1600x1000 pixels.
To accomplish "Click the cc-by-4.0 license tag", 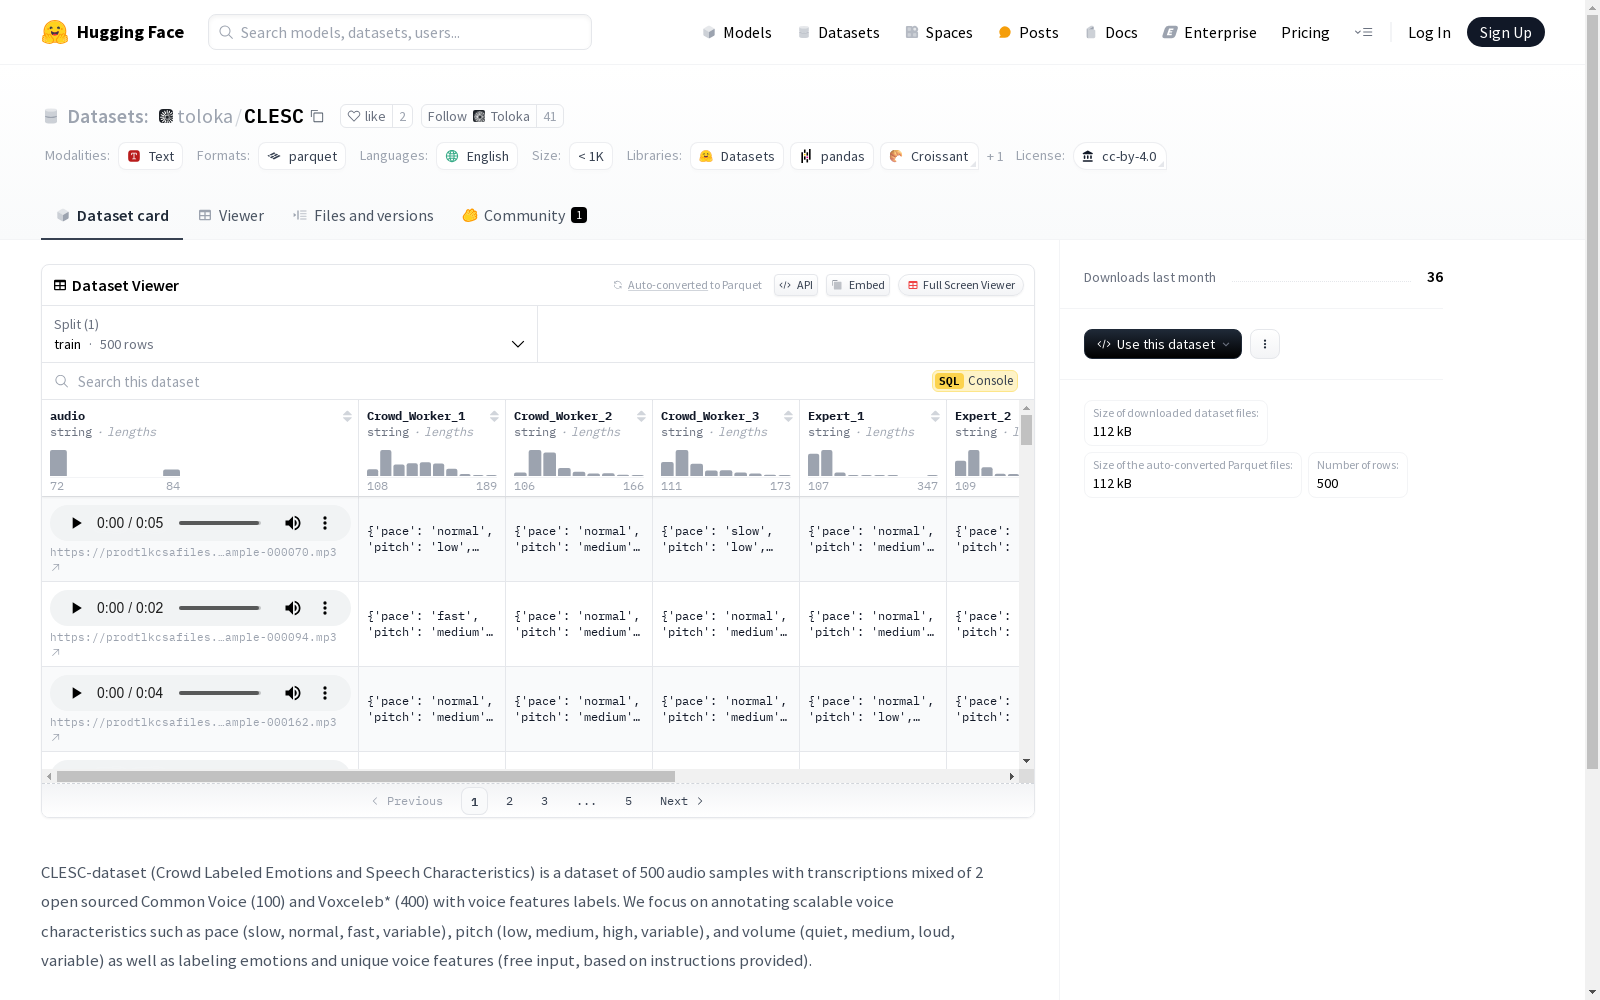I will [x=1119, y=156].
